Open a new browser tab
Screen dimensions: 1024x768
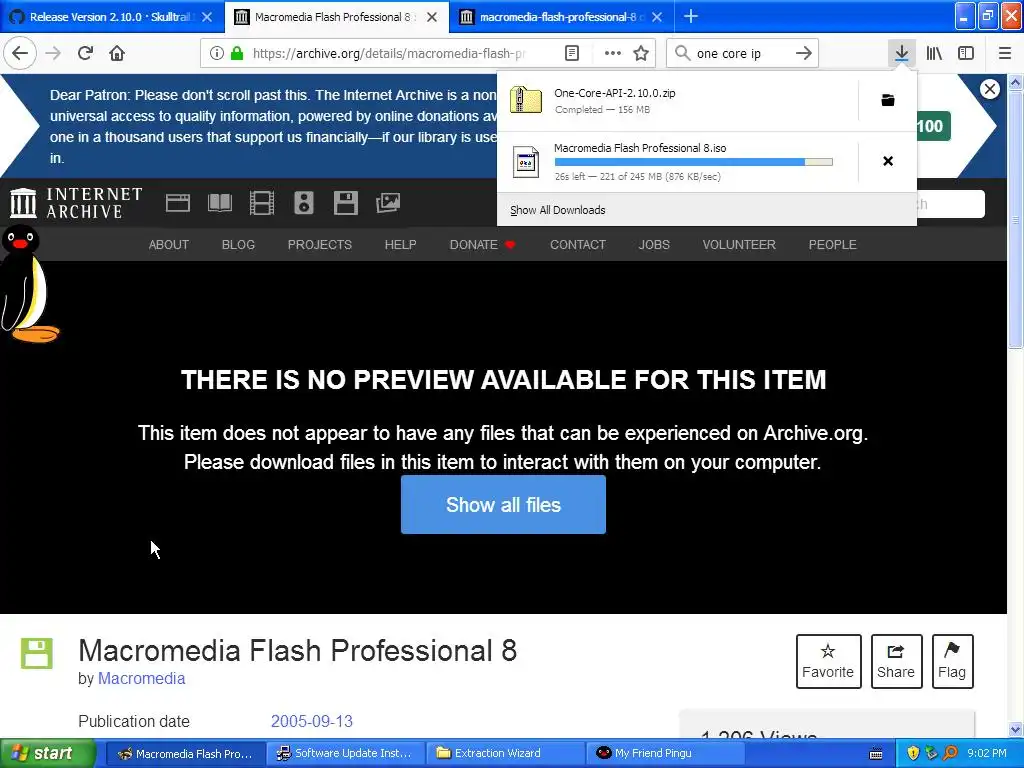[691, 16]
